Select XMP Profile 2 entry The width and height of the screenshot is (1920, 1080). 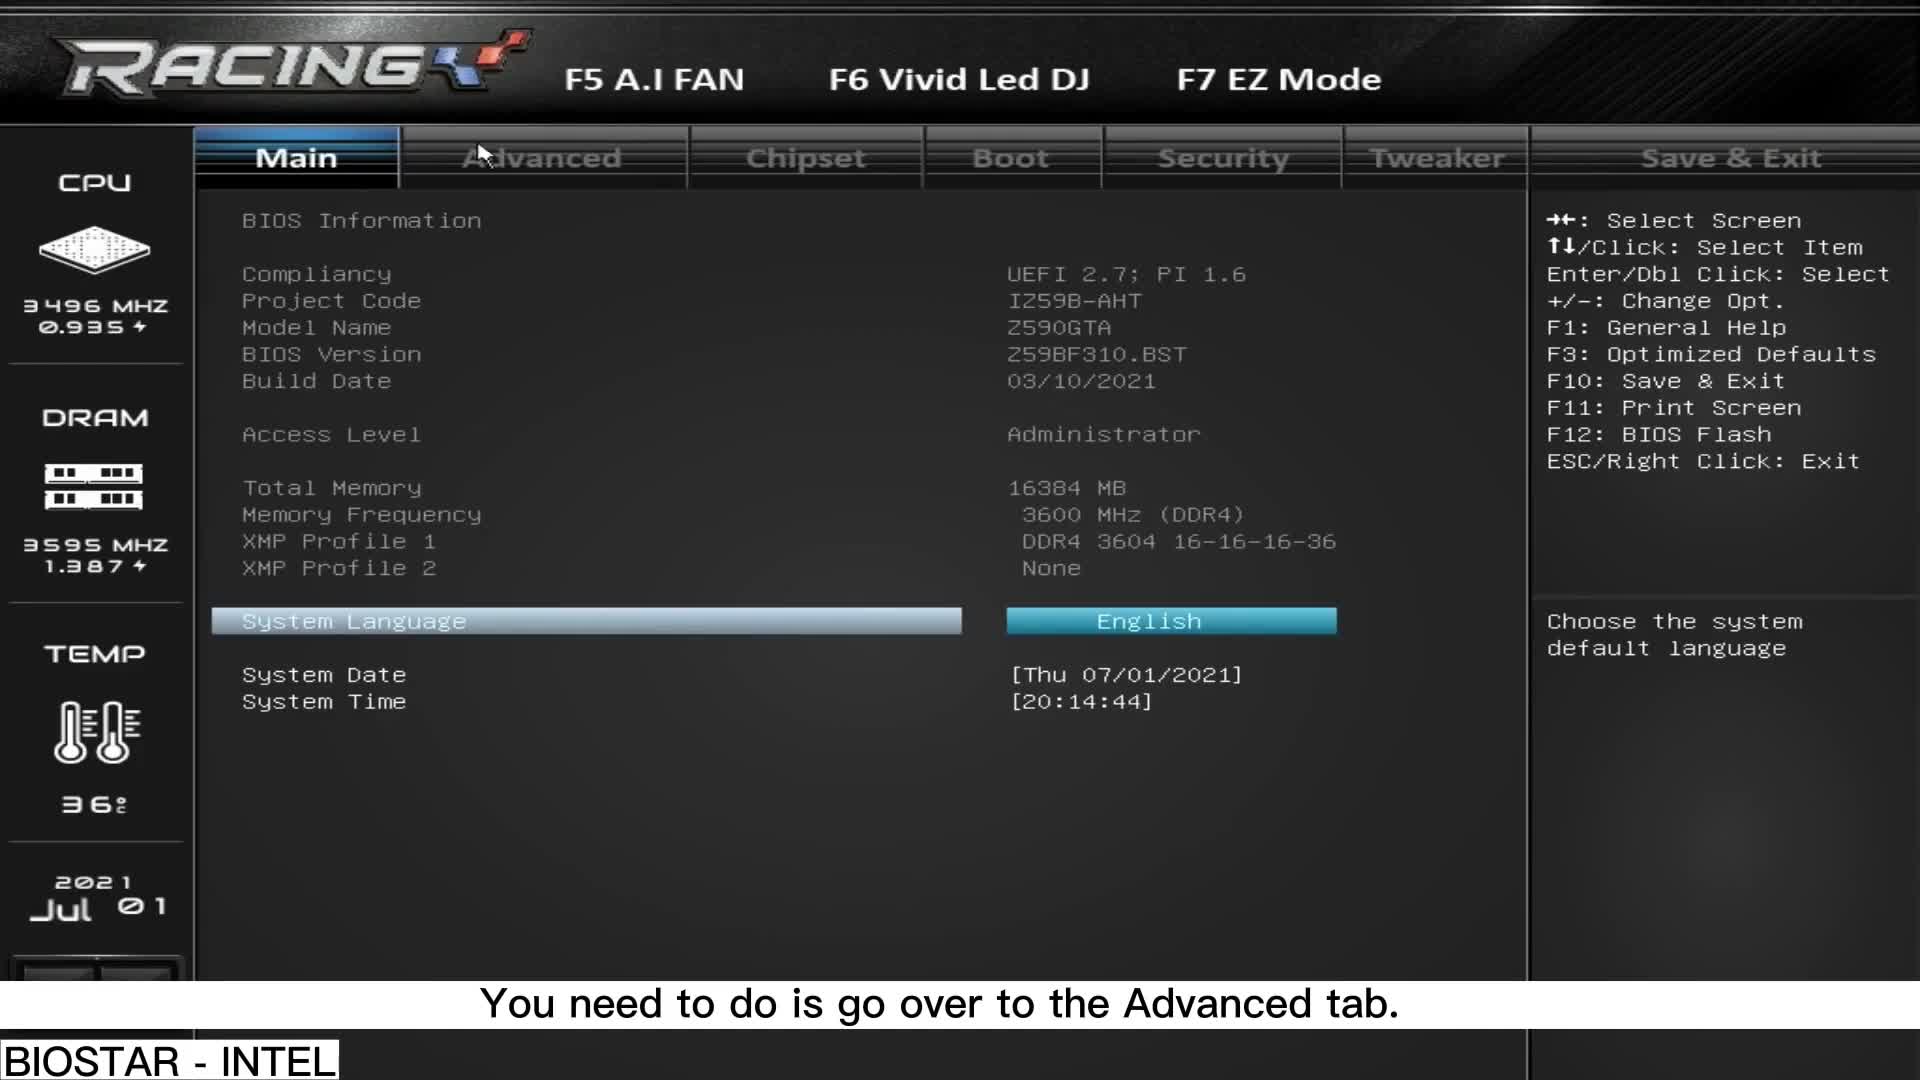point(339,568)
